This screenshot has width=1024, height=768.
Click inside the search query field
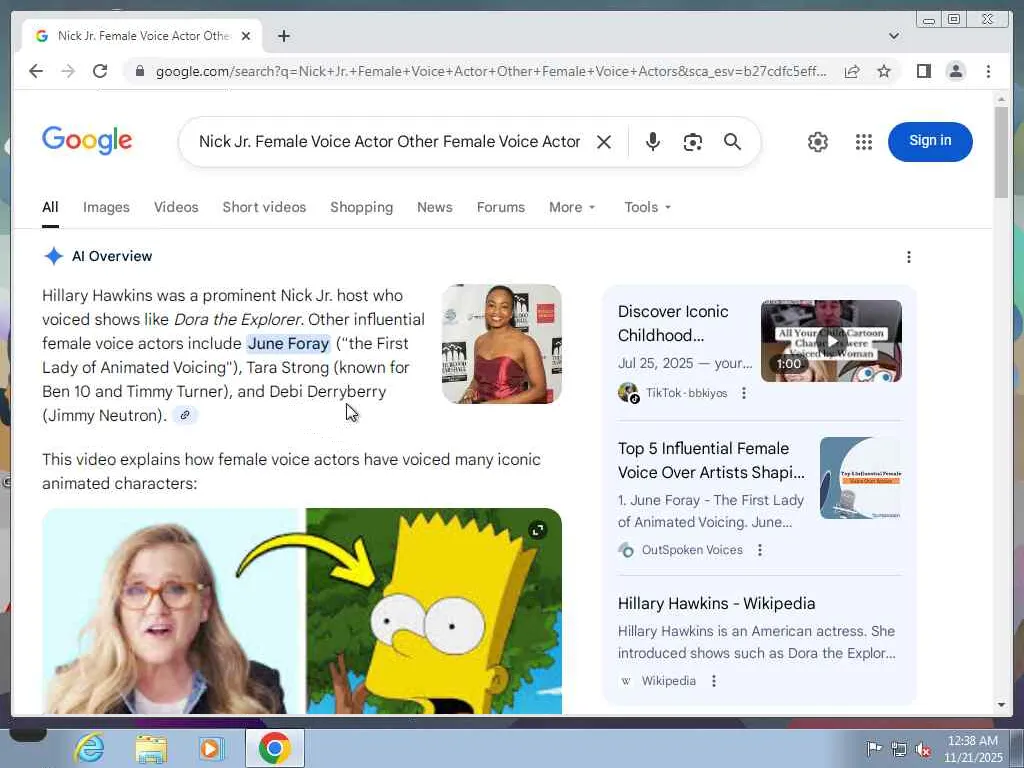pos(389,142)
